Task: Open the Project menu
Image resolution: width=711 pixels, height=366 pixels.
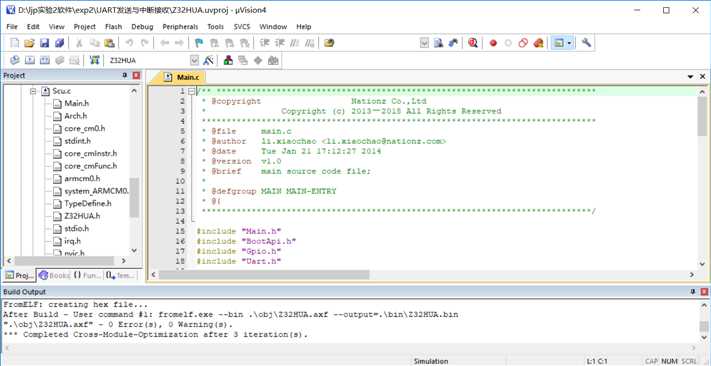Action: click(x=85, y=27)
